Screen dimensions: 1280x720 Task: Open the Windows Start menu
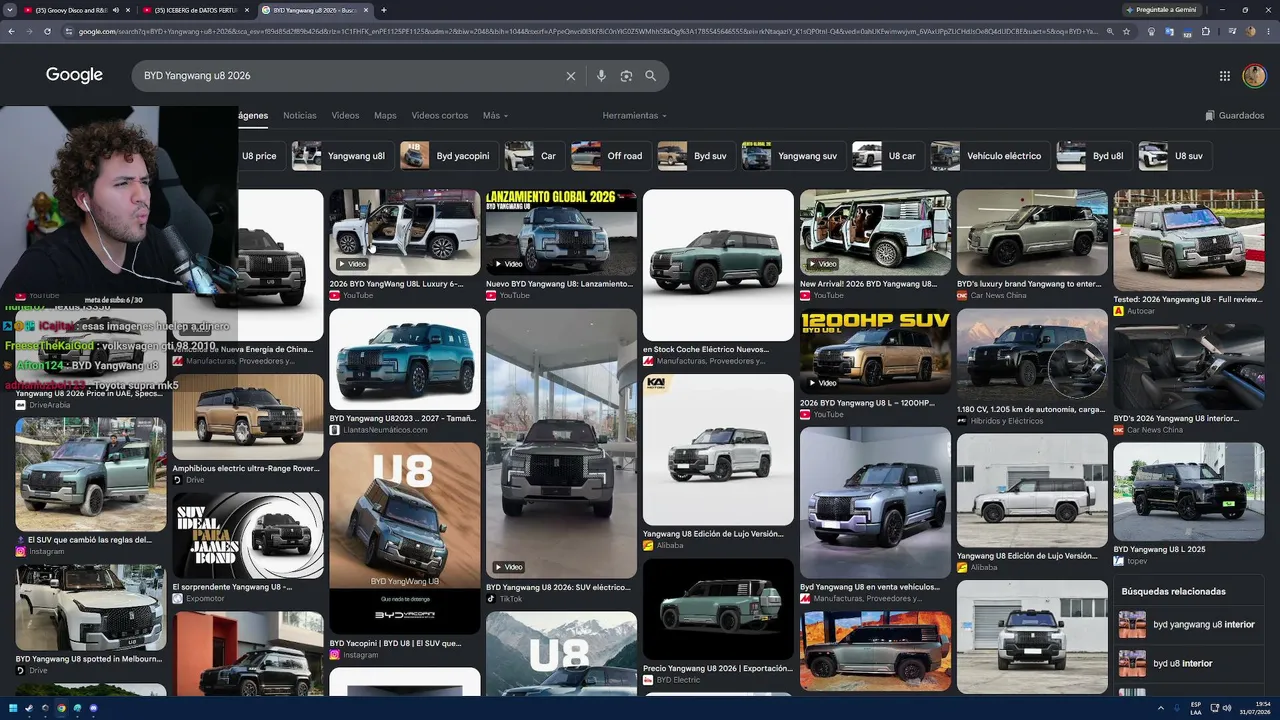[13, 708]
